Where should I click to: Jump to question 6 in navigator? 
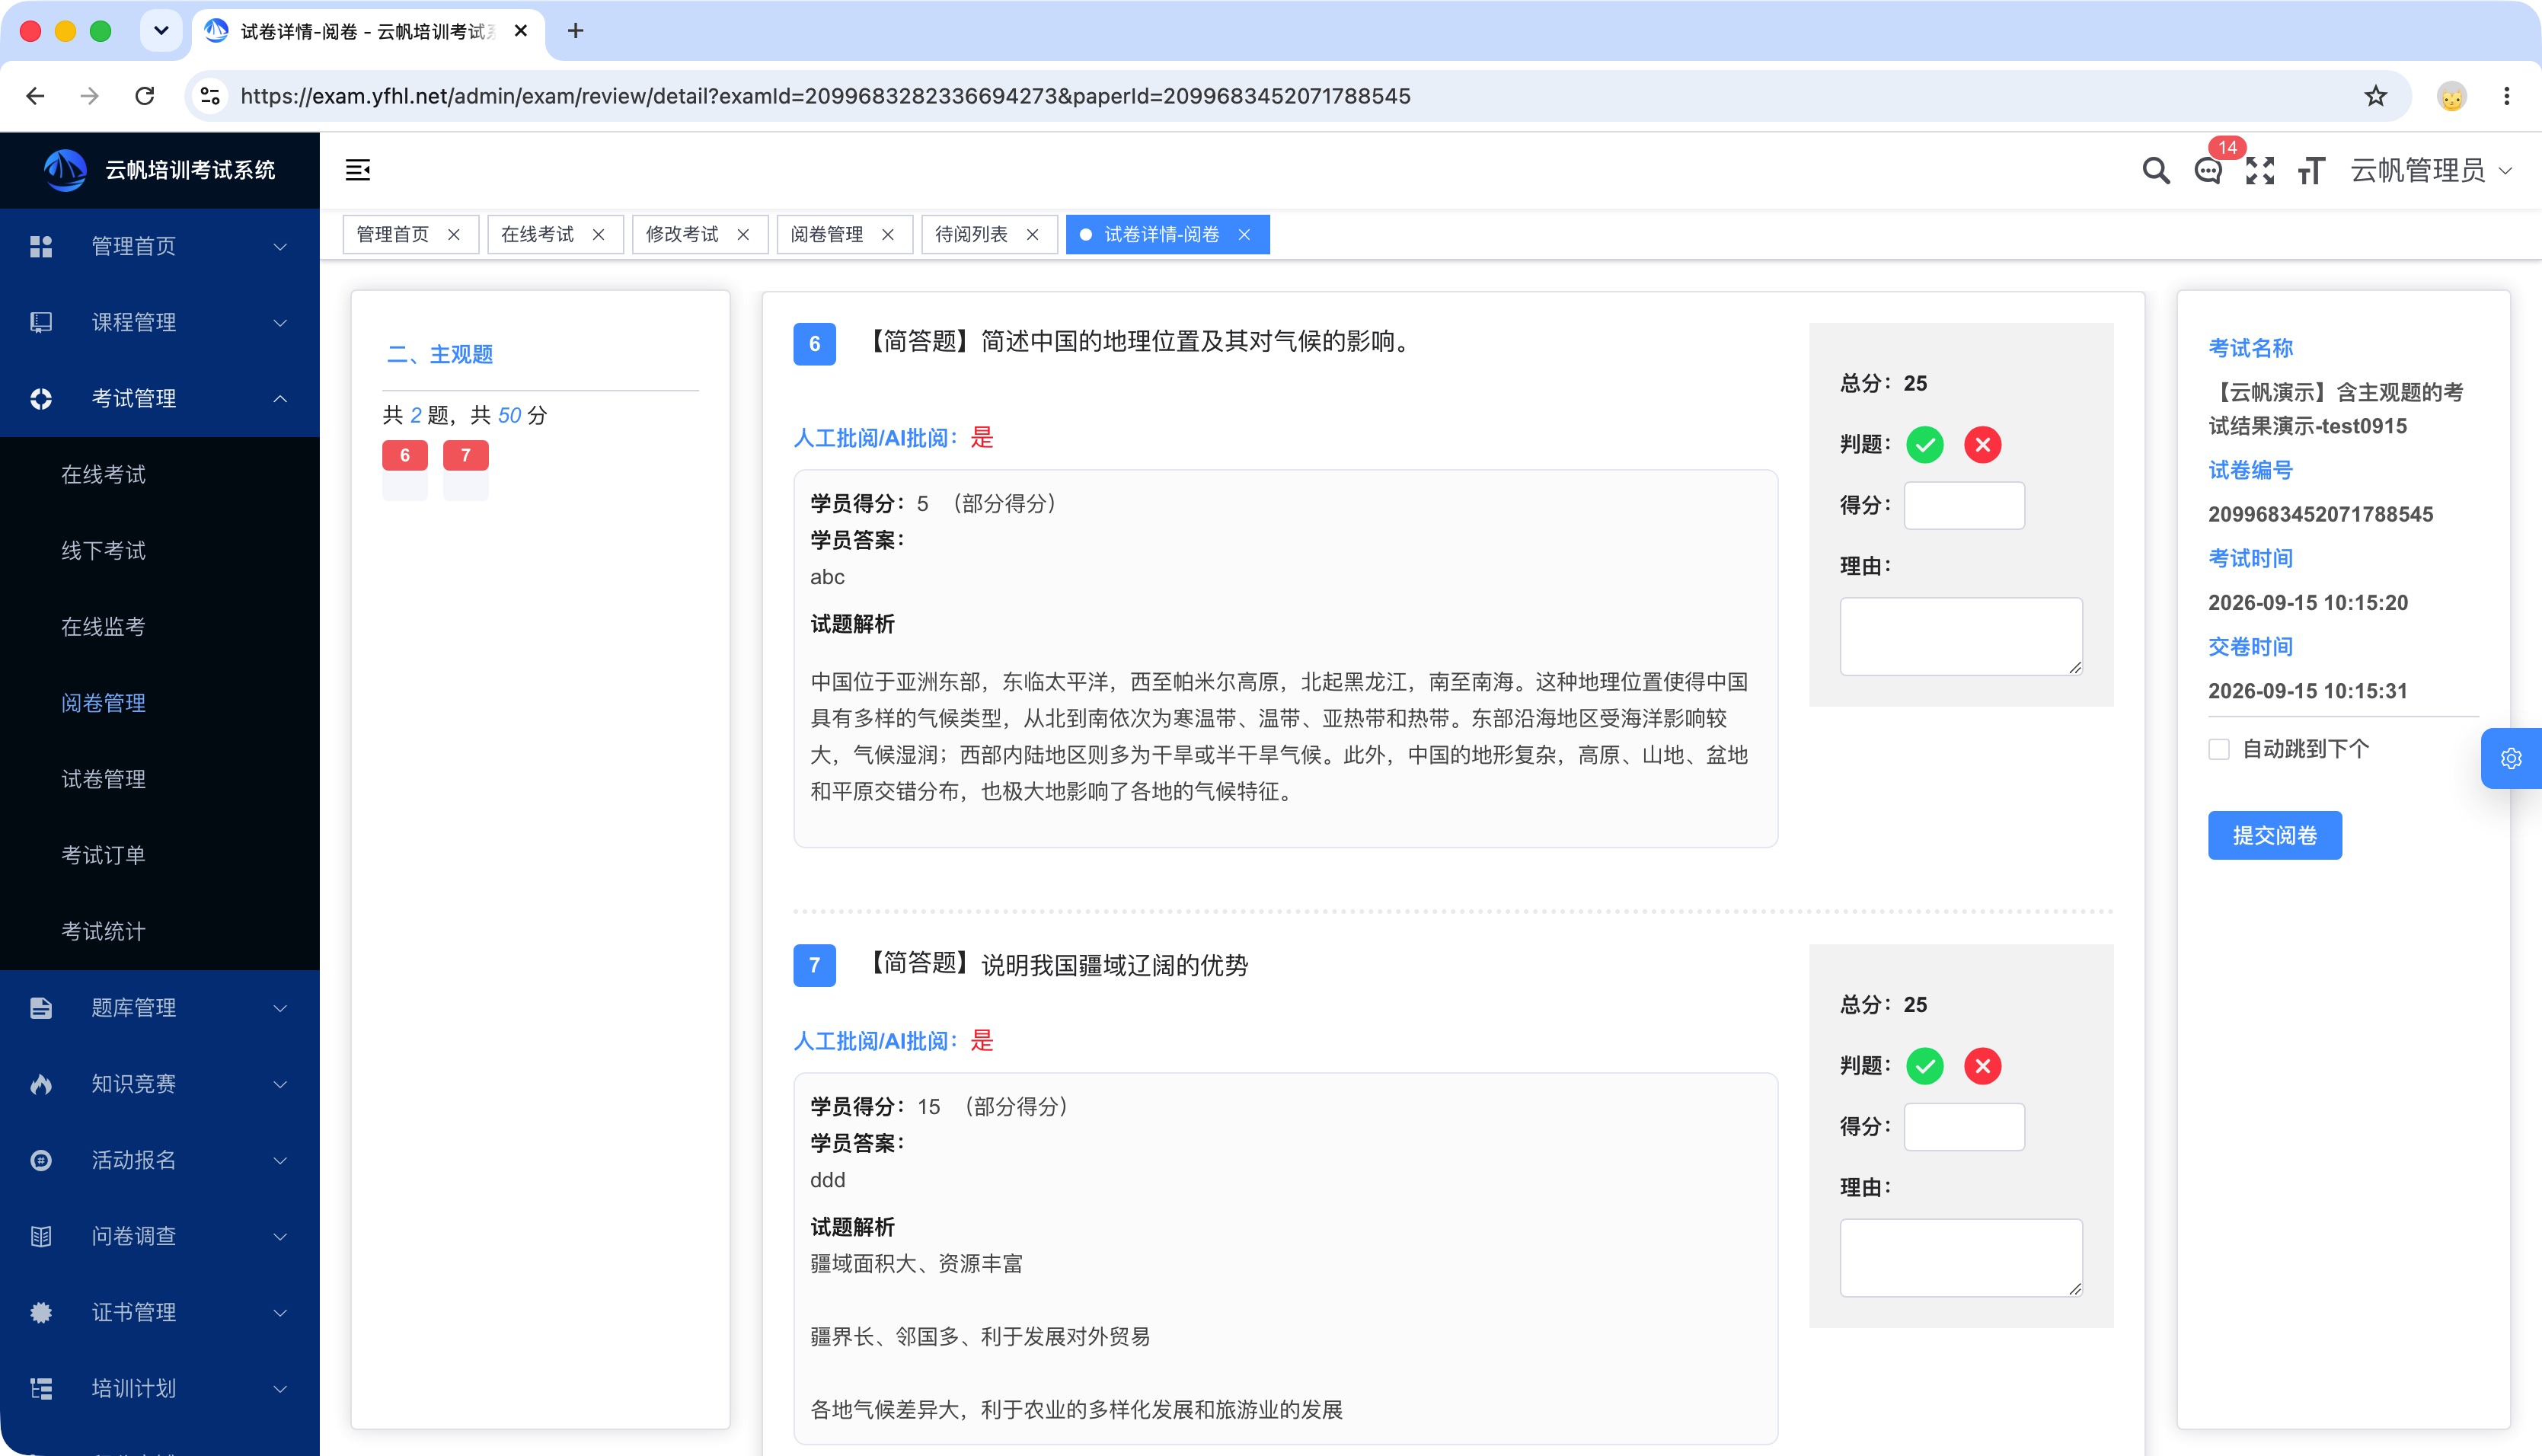[x=405, y=455]
